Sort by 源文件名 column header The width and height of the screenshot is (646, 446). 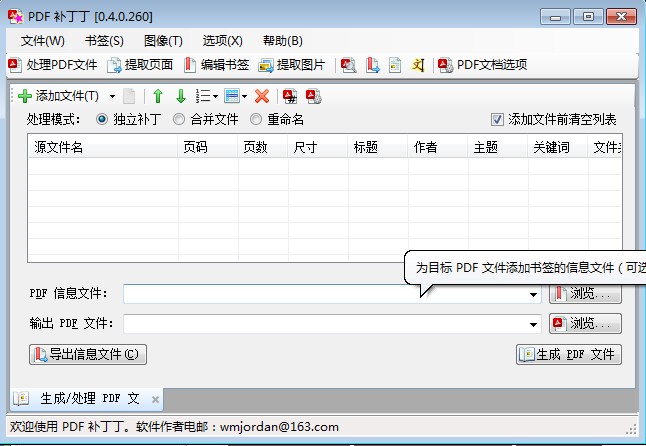tap(103, 147)
